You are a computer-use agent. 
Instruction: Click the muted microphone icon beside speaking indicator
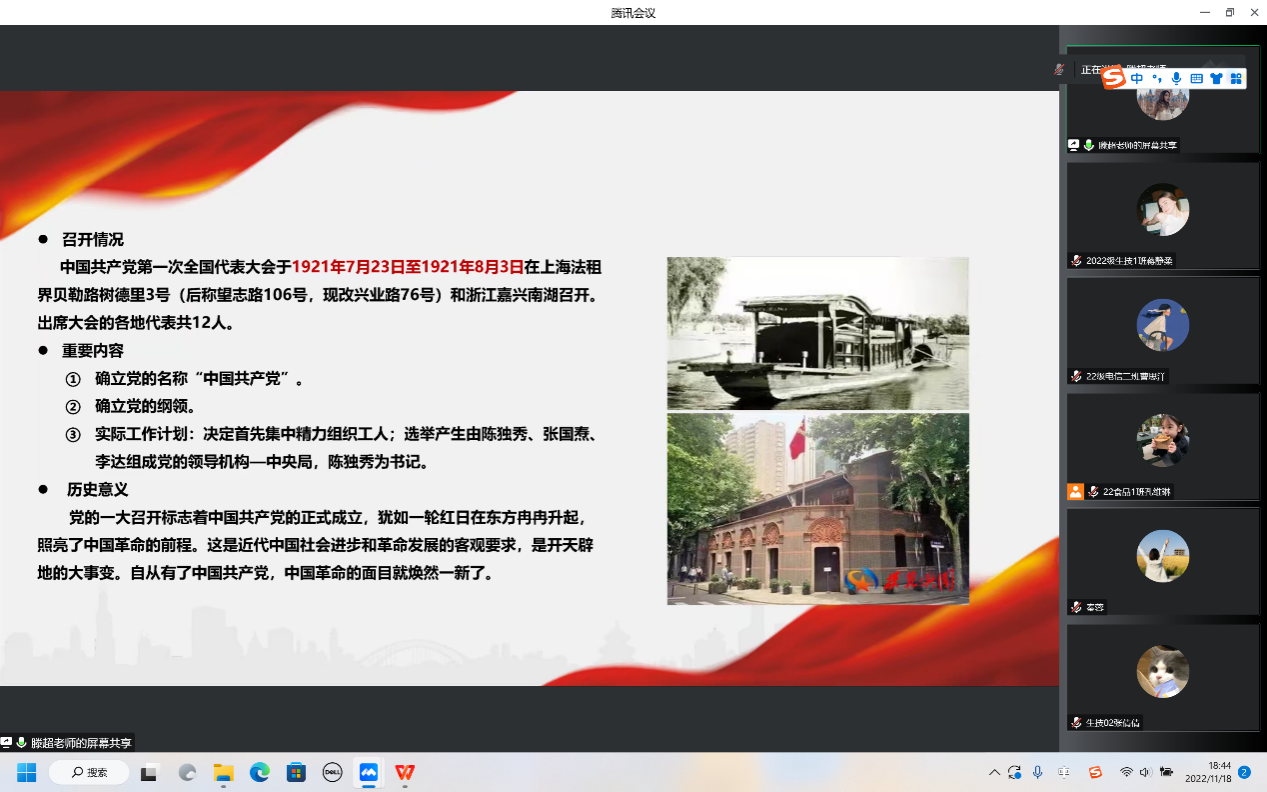pos(1059,70)
